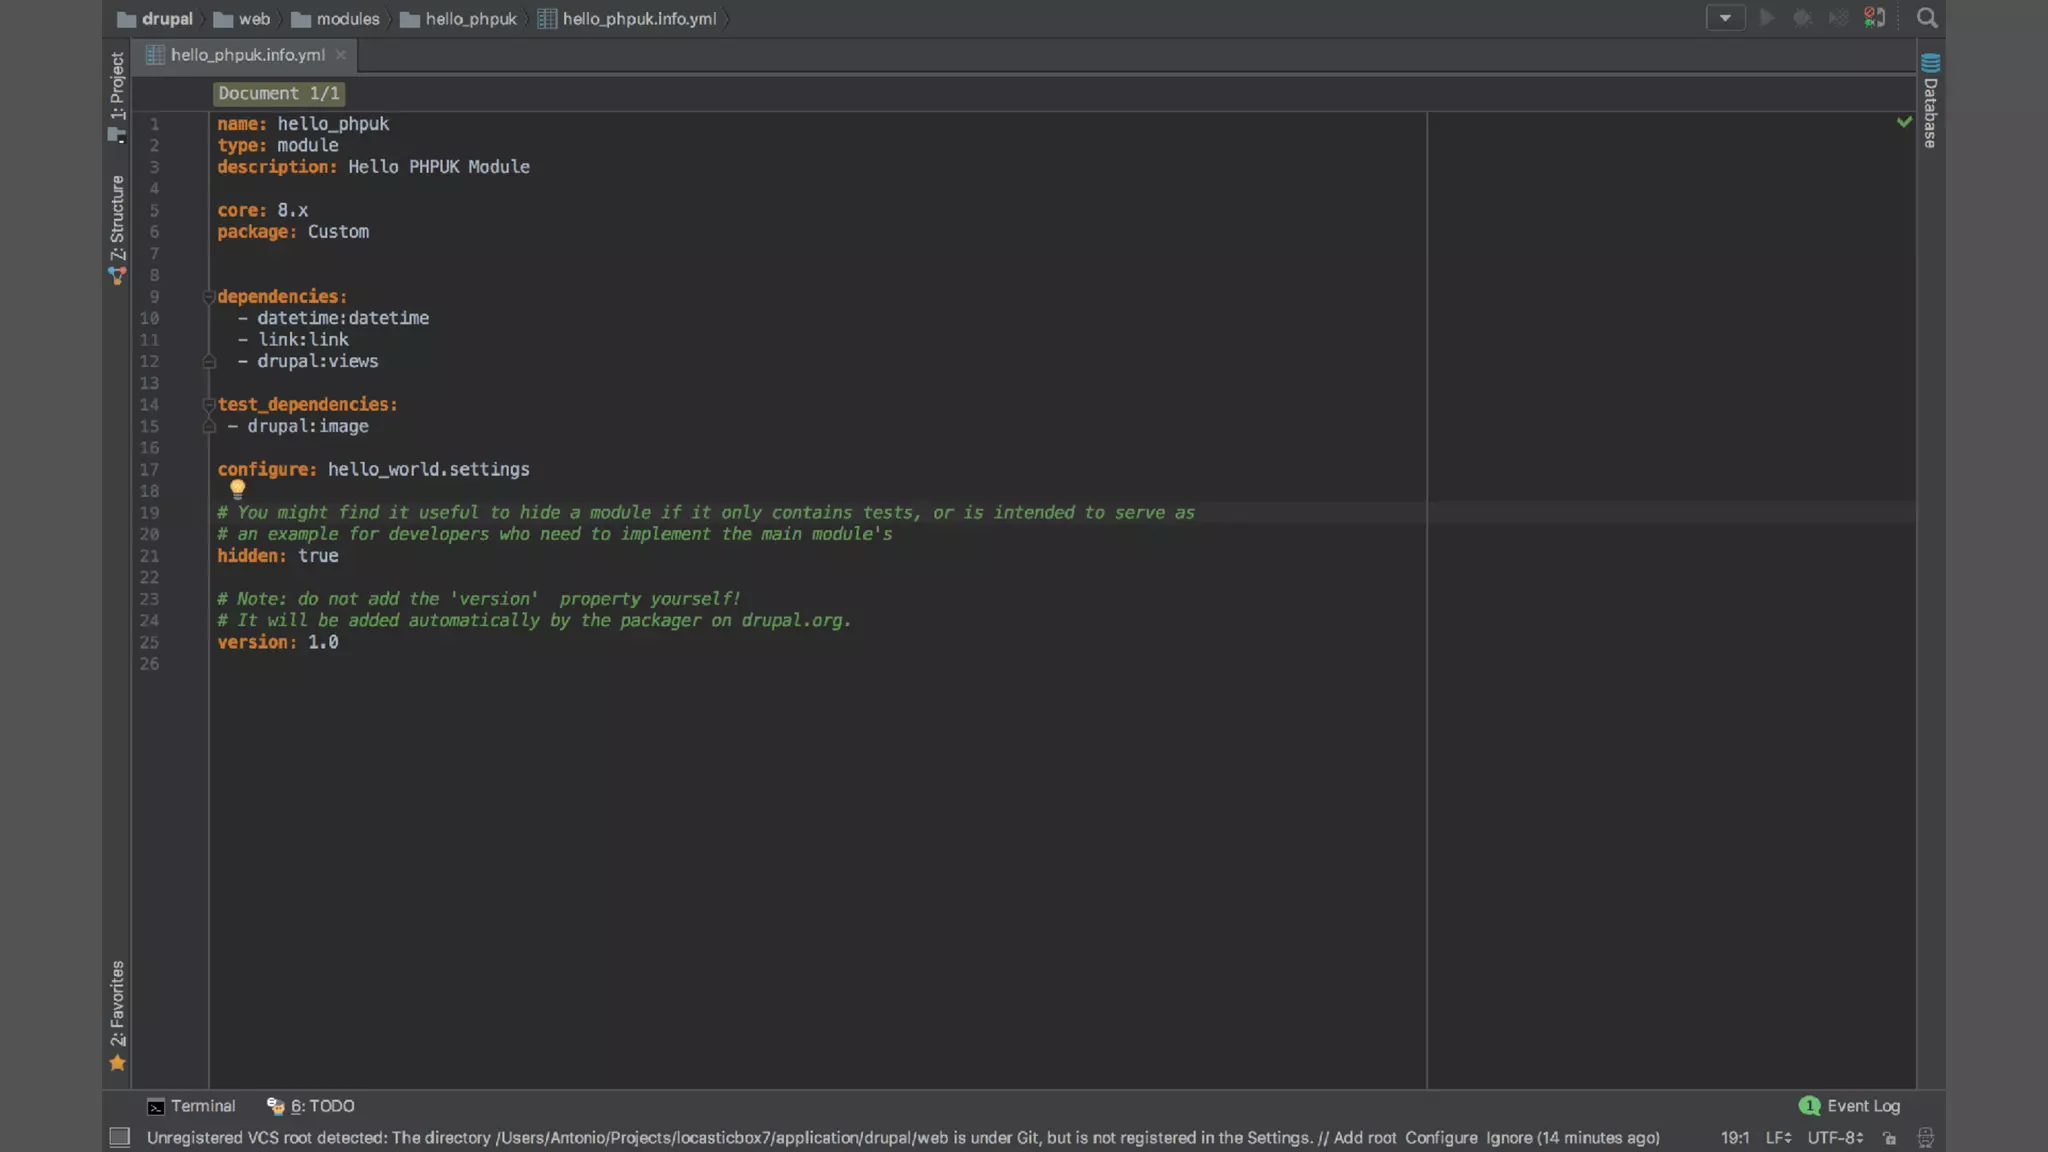Open the TODO tool window tab
The image size is (2048, 1152).
click(311, 1106)
